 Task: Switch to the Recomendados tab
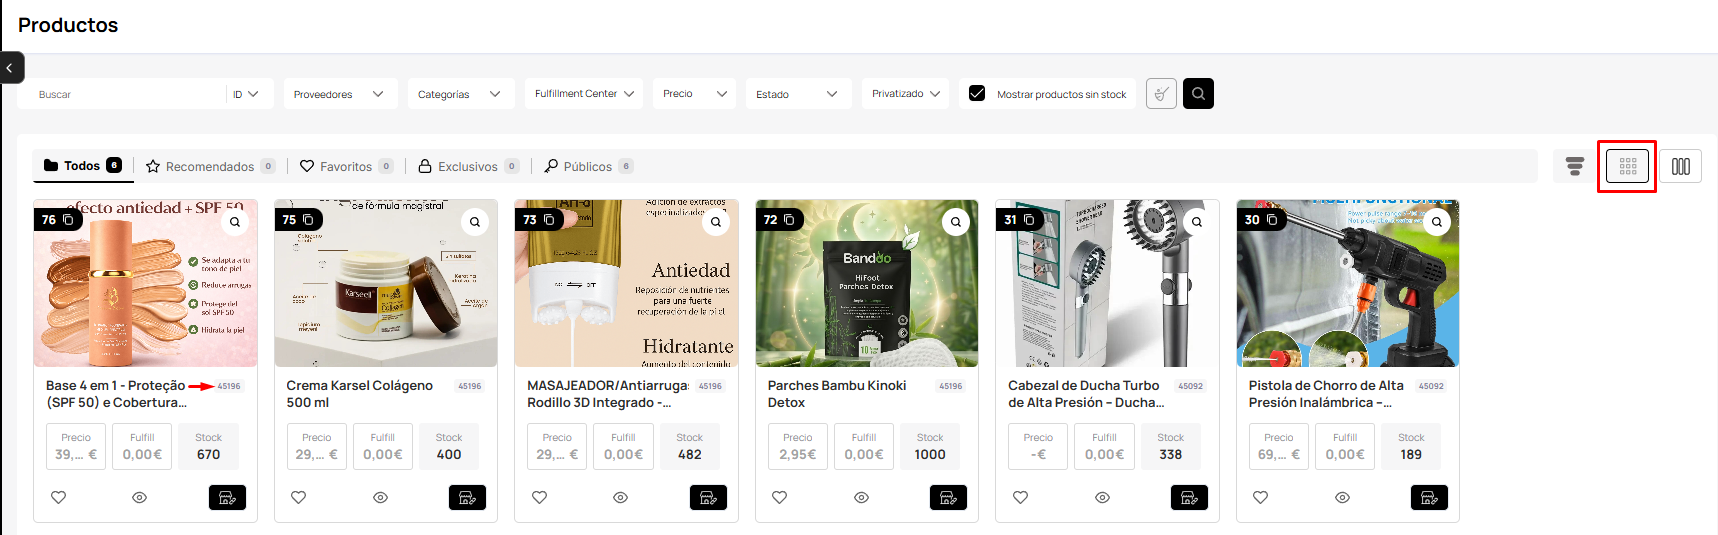tap(210, 166)
